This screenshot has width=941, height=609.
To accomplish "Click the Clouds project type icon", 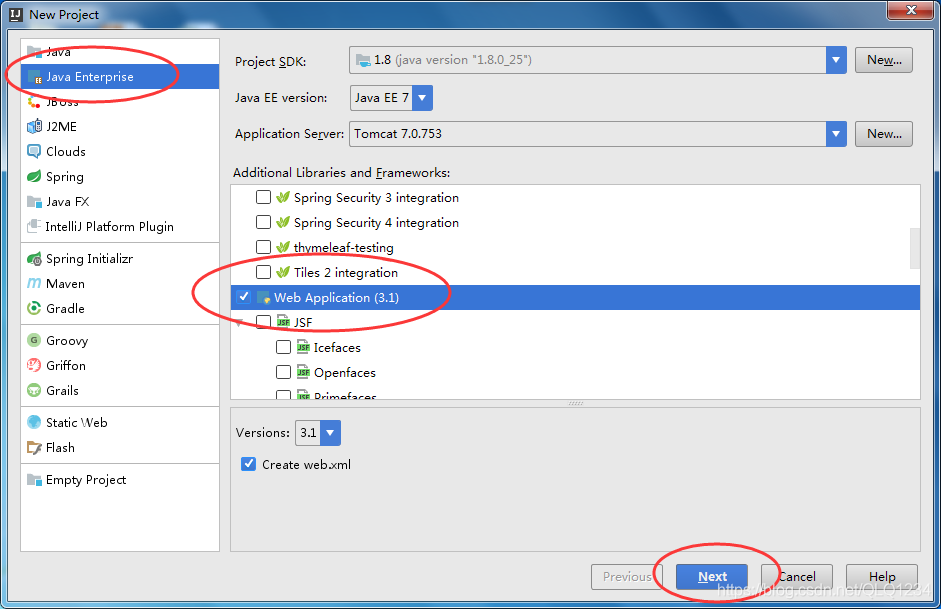I will 34,152.
